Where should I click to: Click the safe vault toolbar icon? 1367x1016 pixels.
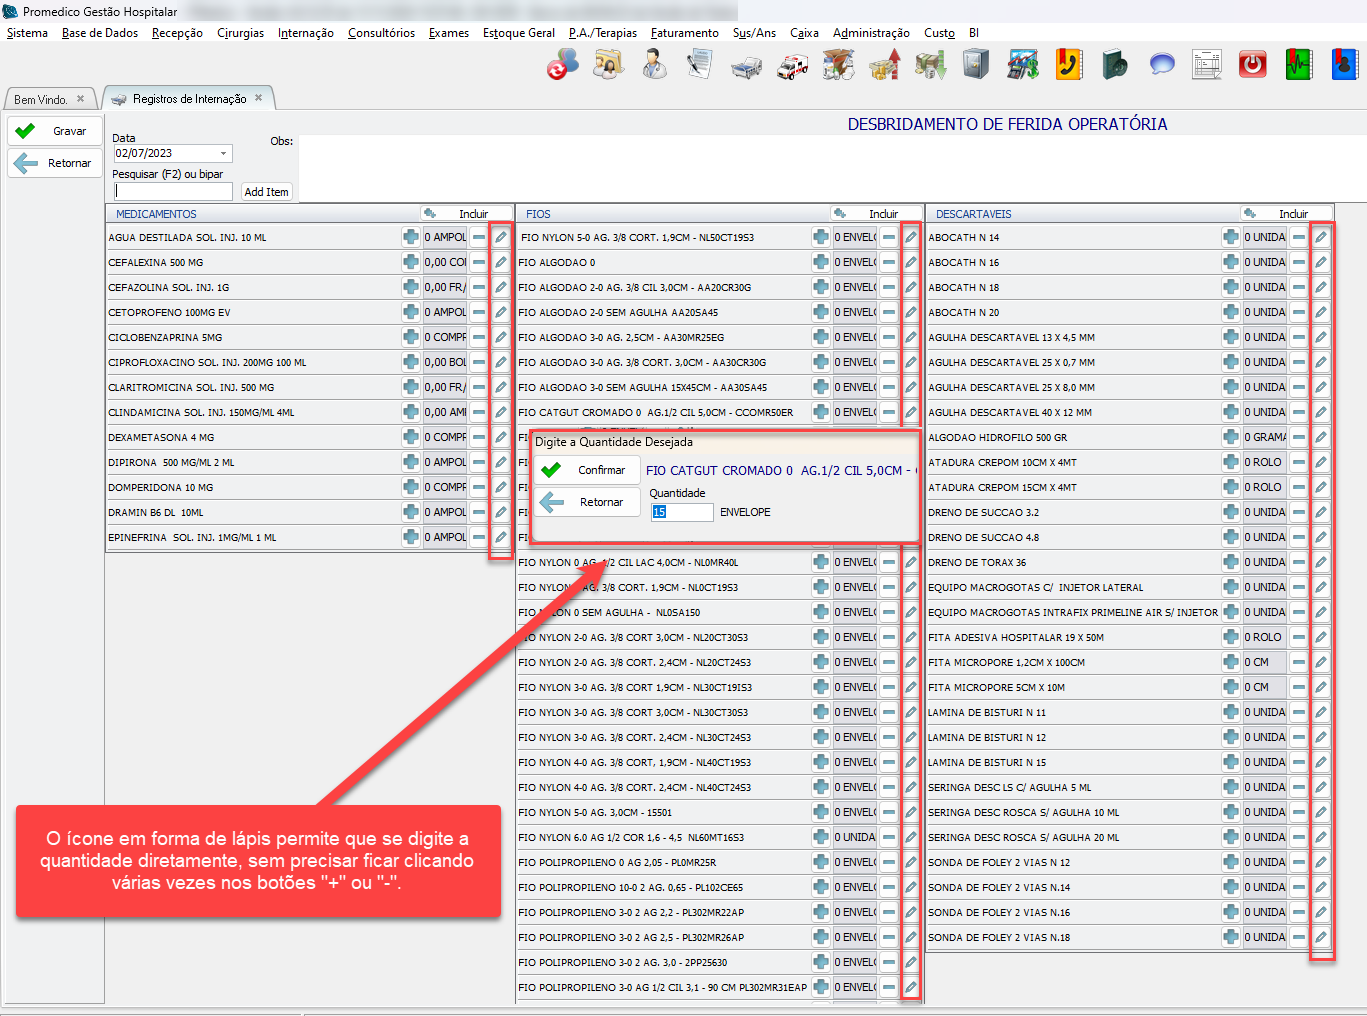976,66
